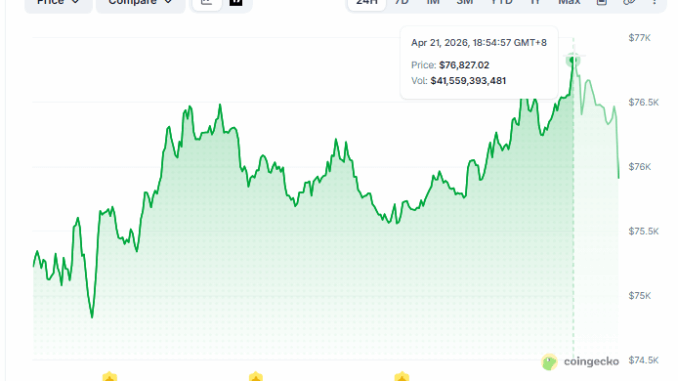Click the third yellow news marker on timeline

click(402, 376)
